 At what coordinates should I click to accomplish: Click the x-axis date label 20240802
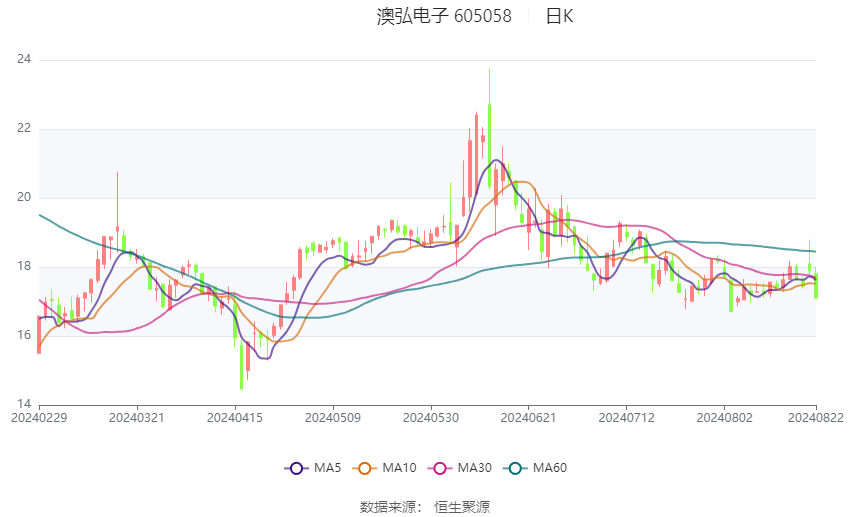click(725, 418)
